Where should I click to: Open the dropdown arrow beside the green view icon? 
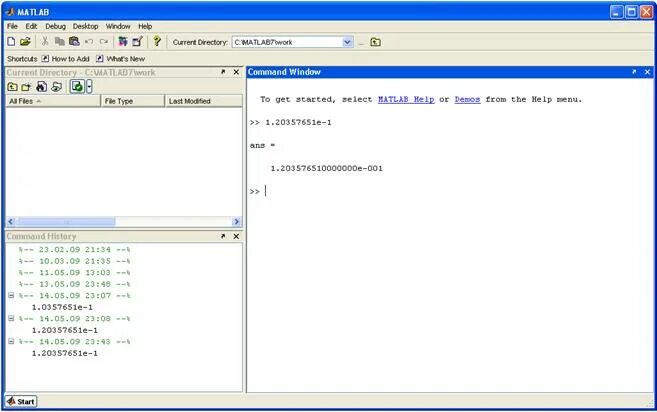(x=89, y=87)
